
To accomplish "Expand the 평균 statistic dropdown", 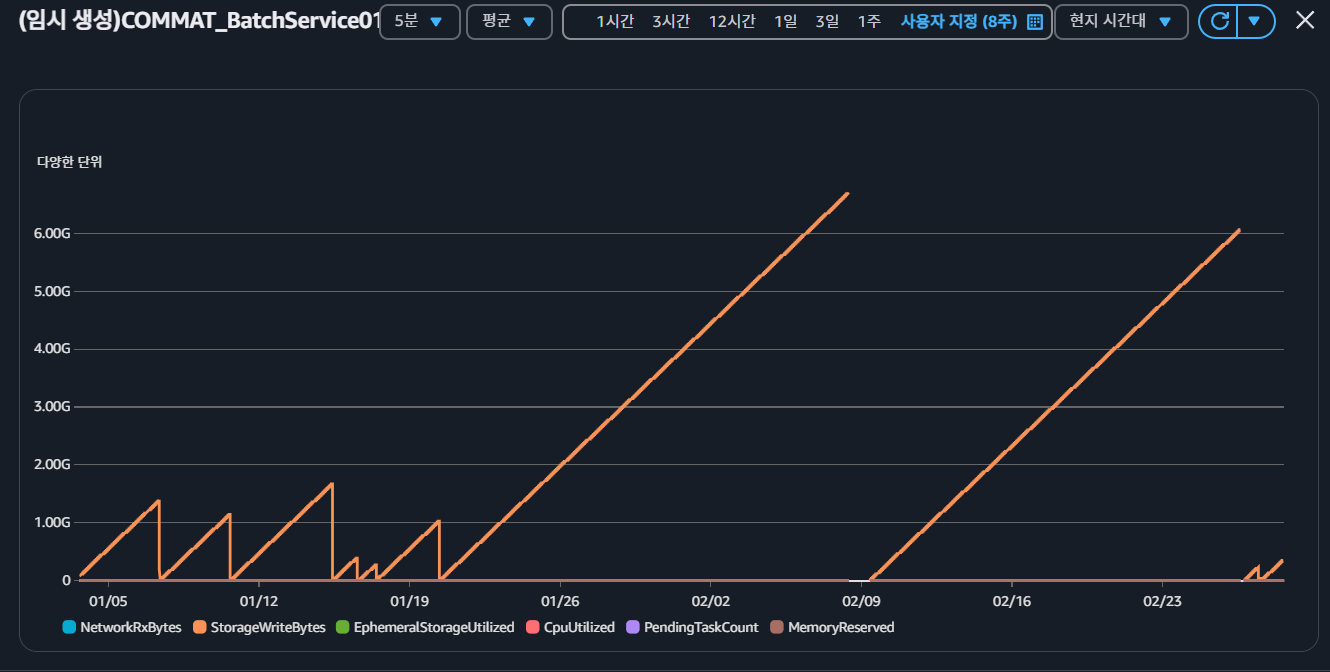I will pos(509,22).
